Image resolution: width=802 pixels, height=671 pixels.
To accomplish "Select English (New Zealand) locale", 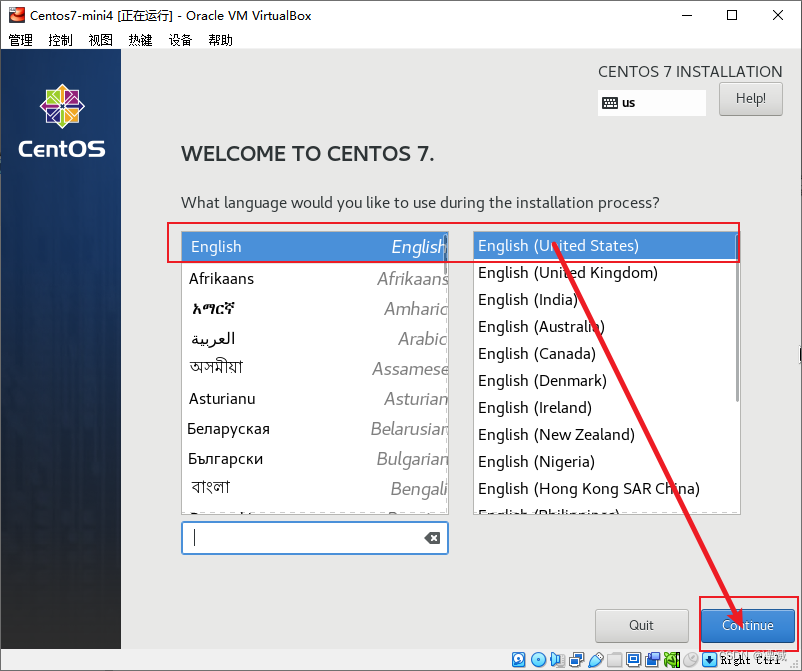I will 605,435.
